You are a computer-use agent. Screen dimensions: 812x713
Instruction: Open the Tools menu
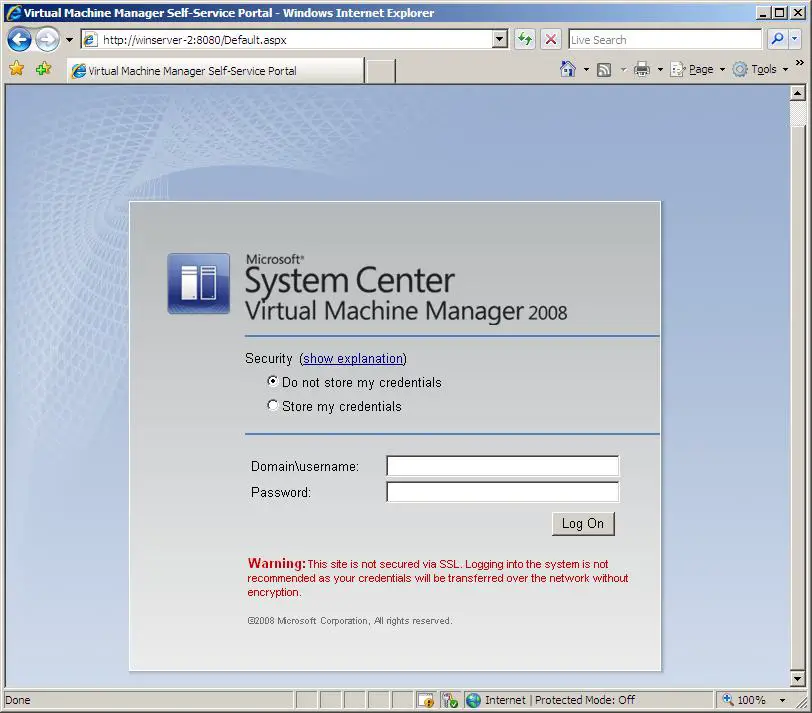pos(760,69)
